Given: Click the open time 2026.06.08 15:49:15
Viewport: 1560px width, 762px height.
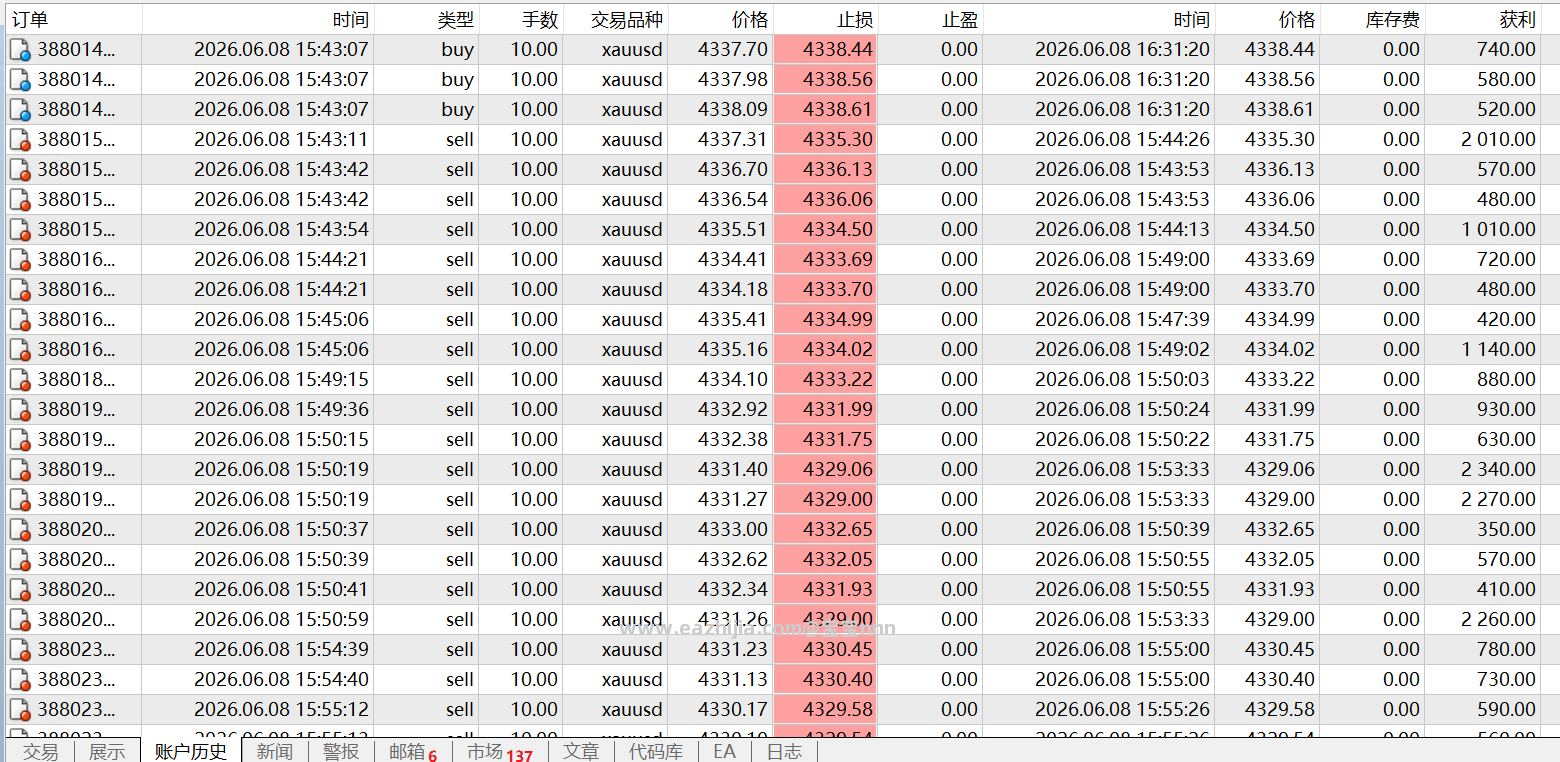Looking at the screenshot, I should (x=281, y=379).
